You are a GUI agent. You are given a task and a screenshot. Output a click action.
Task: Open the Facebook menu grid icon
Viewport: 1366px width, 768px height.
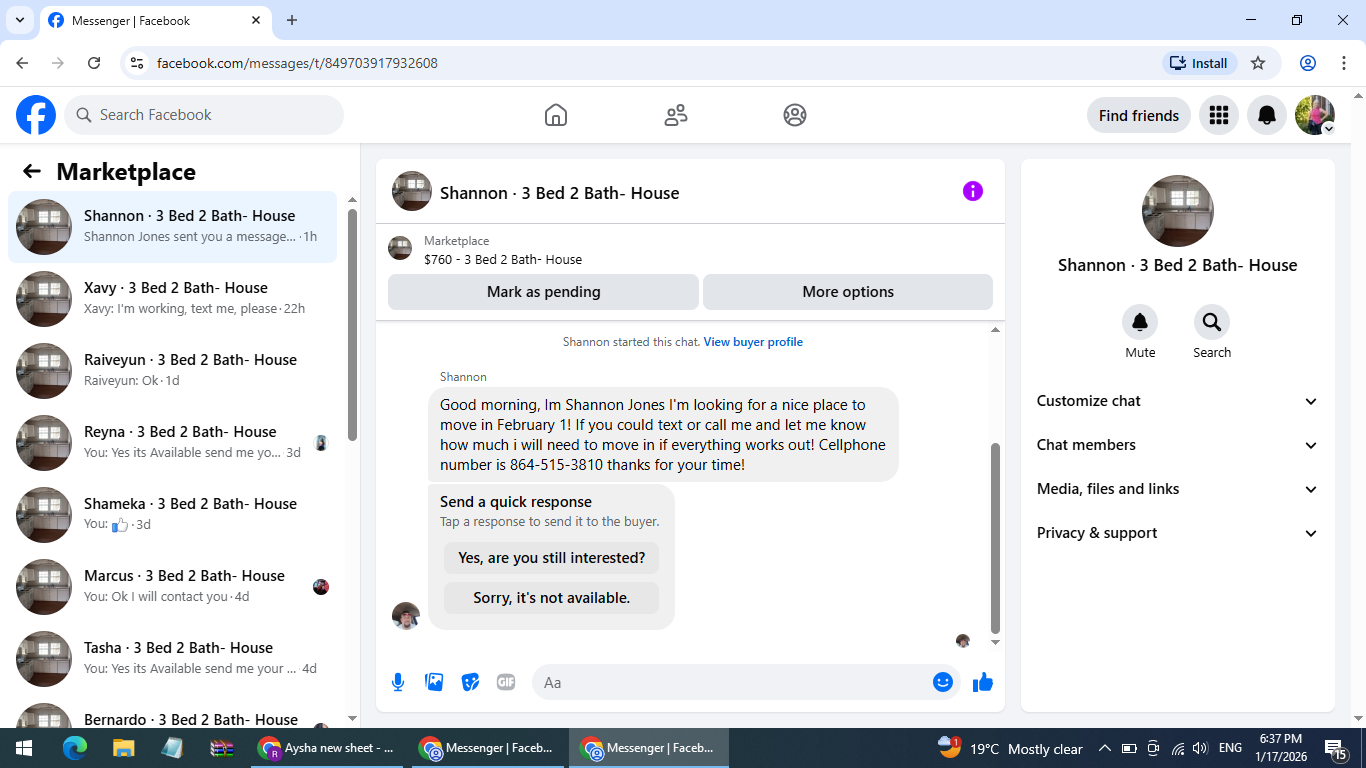click(x=1218, y=115)
